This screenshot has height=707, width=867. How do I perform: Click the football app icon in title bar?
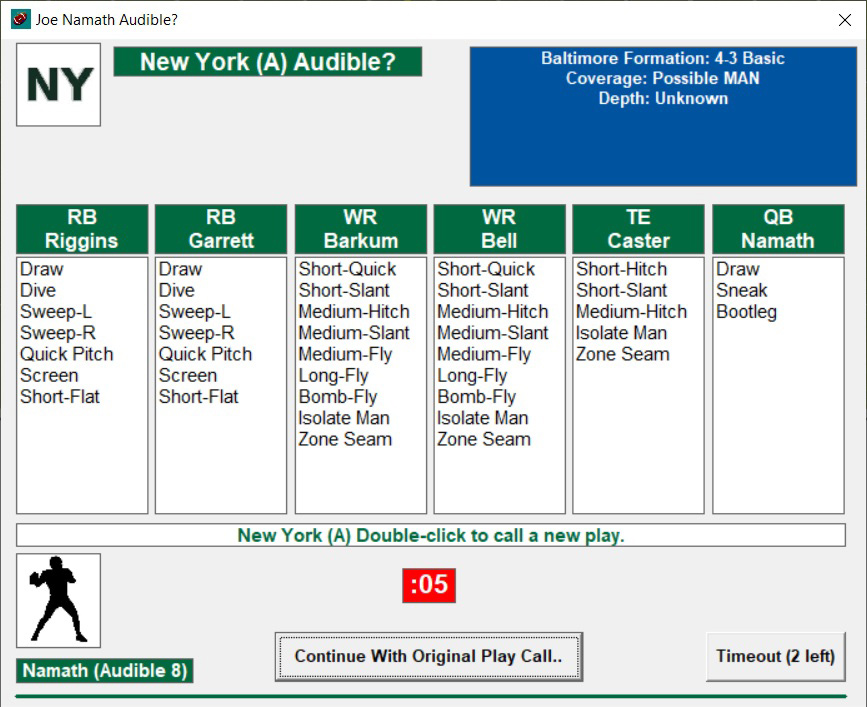(x=20, y=19)
